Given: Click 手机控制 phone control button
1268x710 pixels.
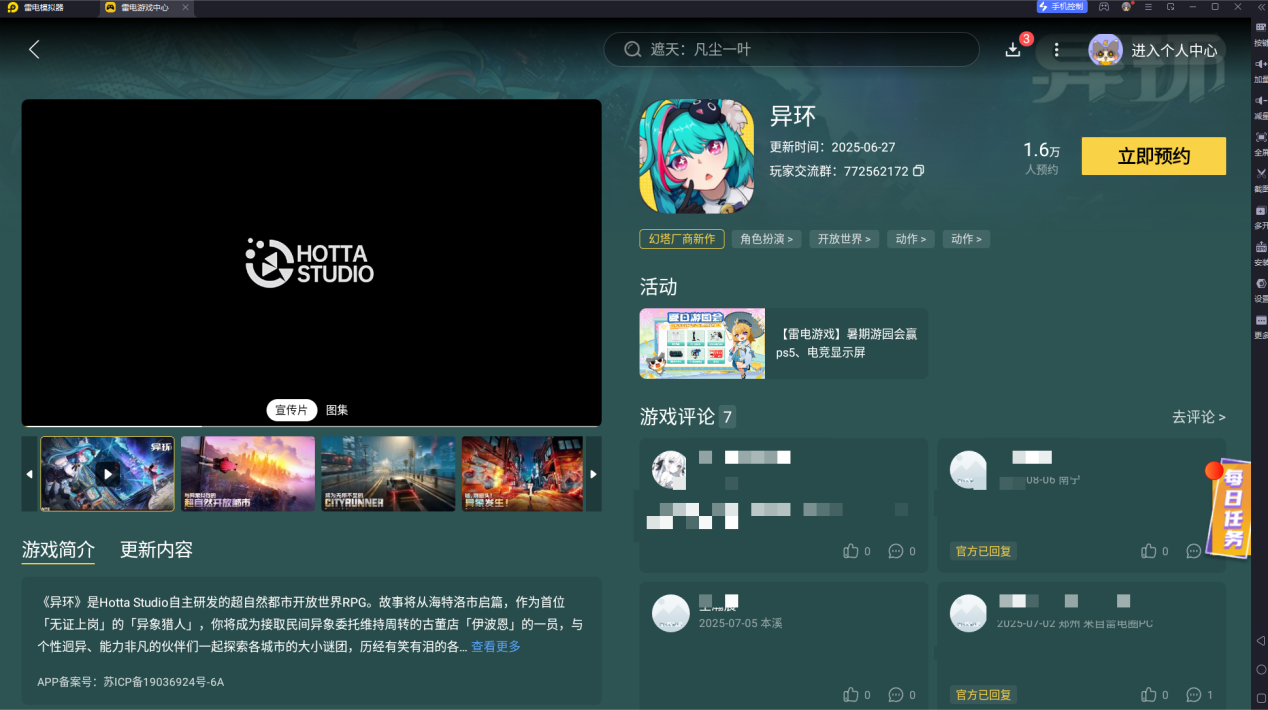Looking at the screenshot, I should (x=1062, y=7).
